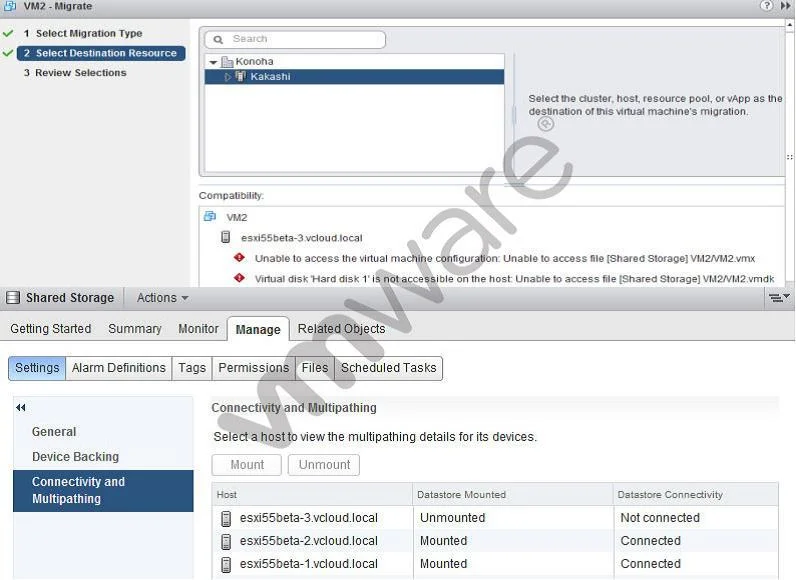This screenshot has width=796, height=580.
Task: Open the panel options menu icon at right
Action: [778, 297]
